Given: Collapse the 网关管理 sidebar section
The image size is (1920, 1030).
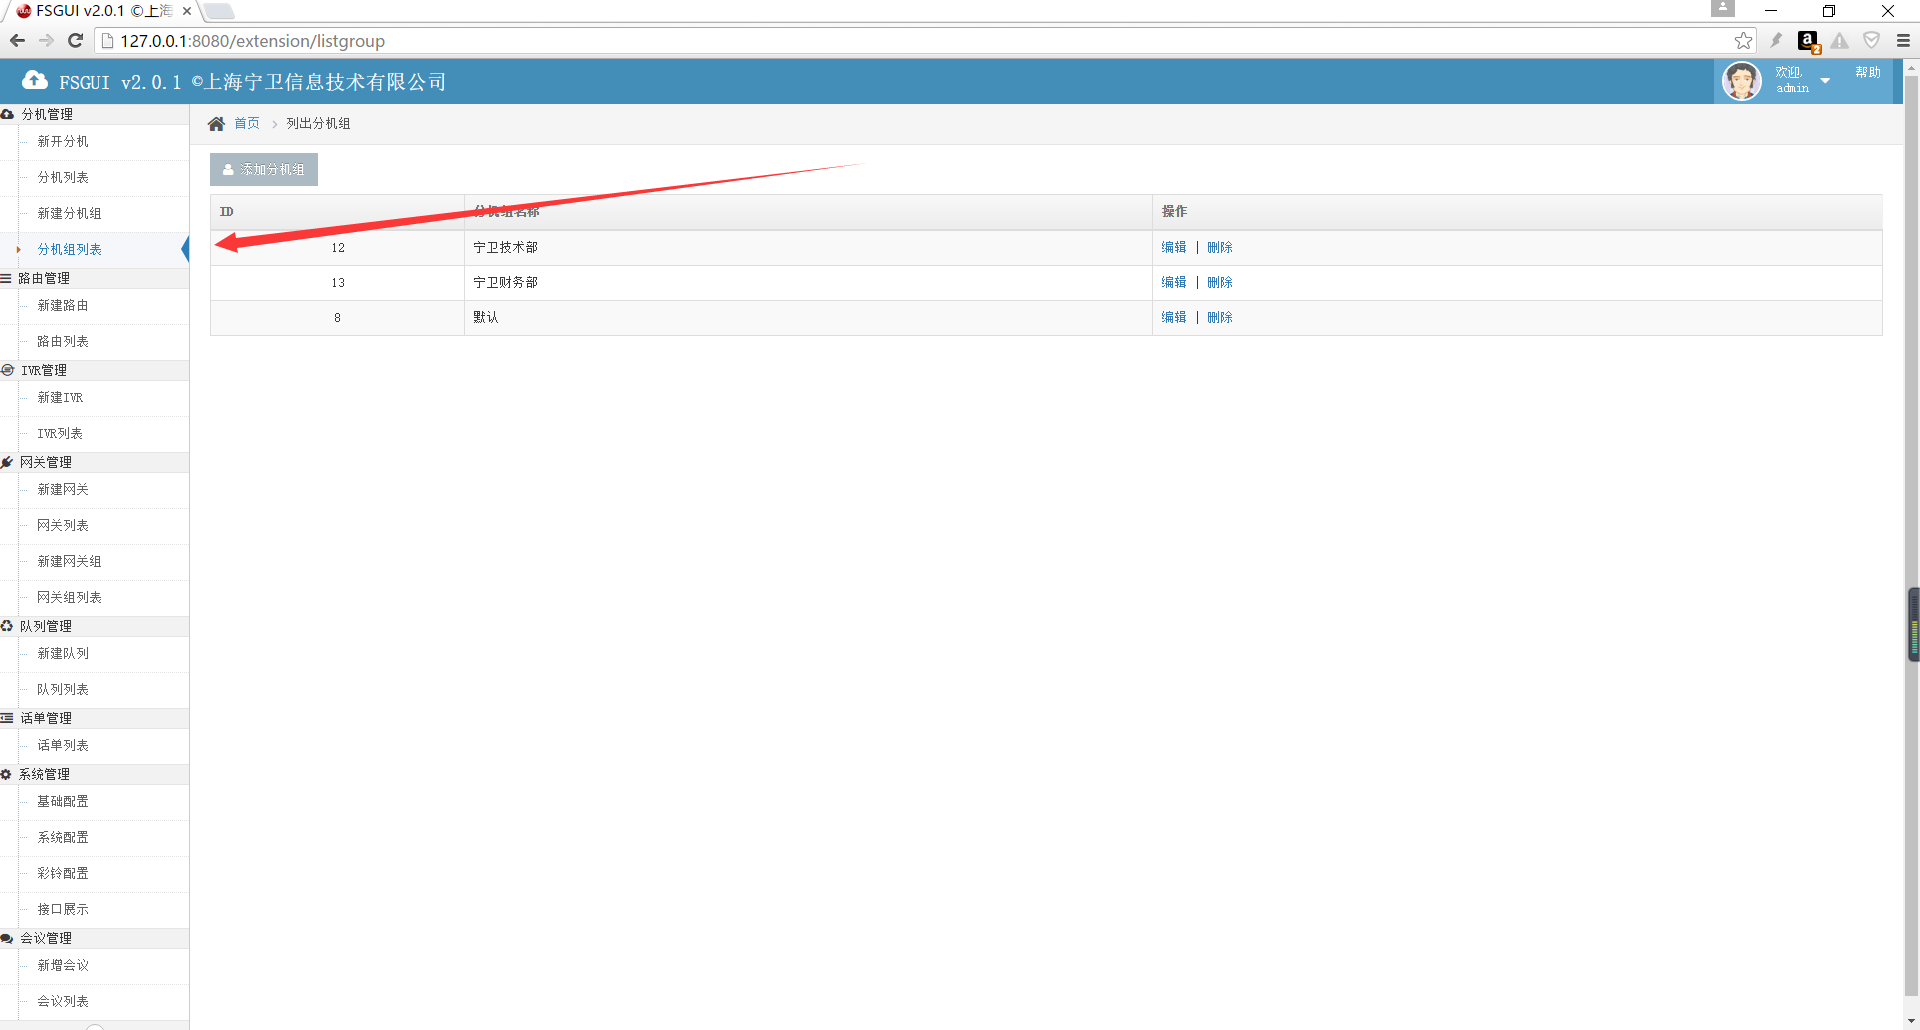Looking at the screenshot, I should pyautogui.click(x=46, y=462).
